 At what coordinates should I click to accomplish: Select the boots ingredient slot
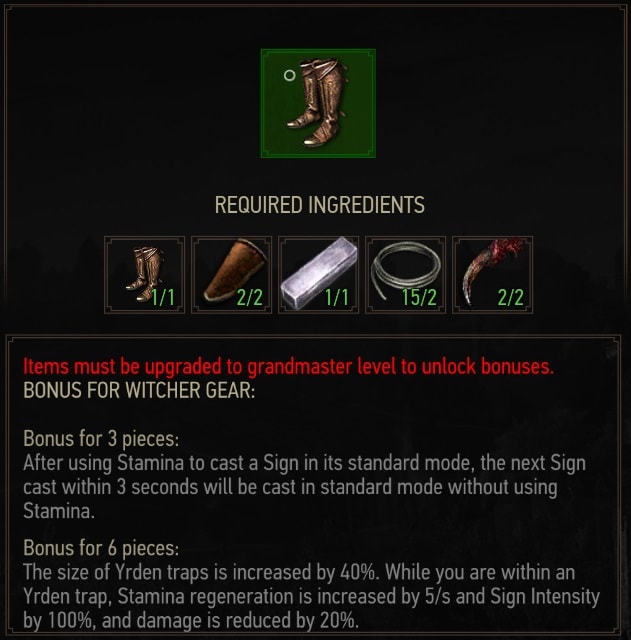pyautogui.click(x=144, y=275)
